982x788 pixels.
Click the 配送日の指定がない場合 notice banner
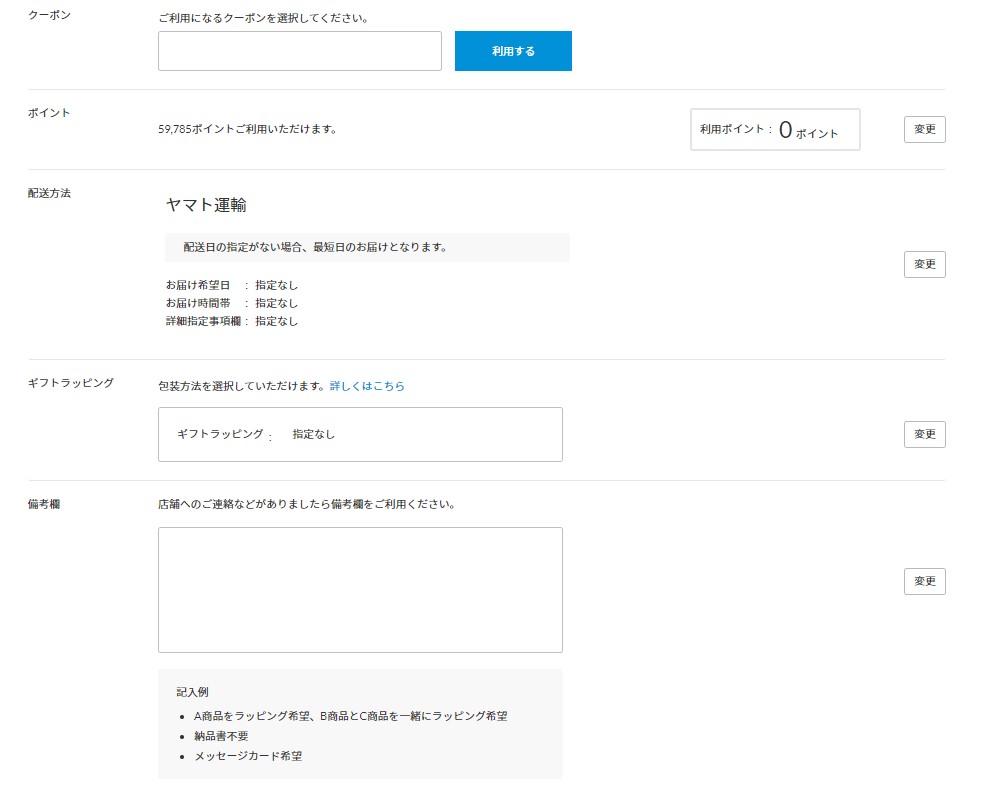click(x=366, y=247)
